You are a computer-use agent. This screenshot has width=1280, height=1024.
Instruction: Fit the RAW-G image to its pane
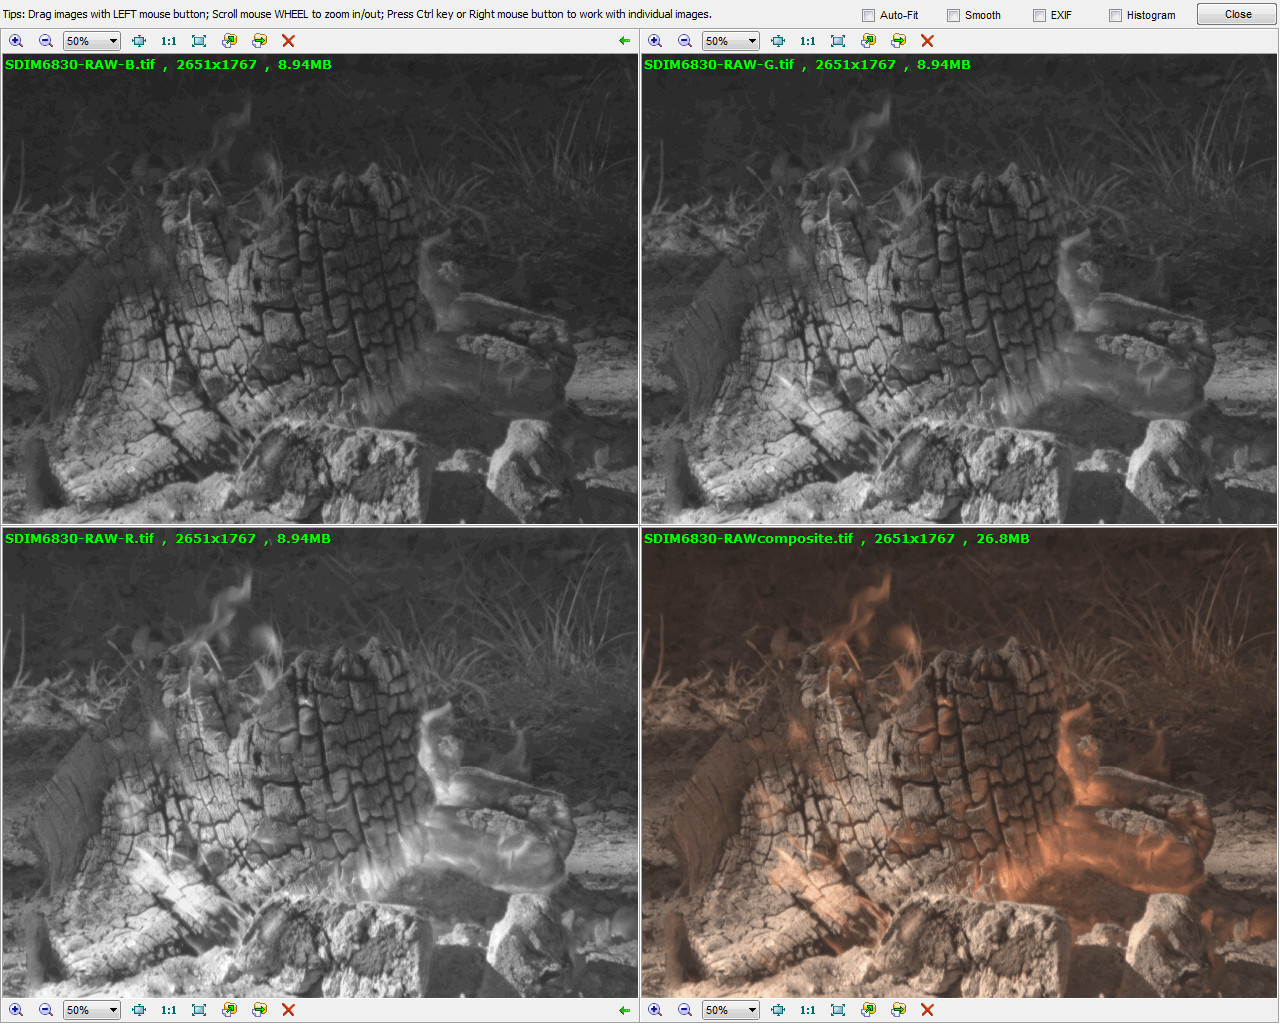click(x=838, y=41)
